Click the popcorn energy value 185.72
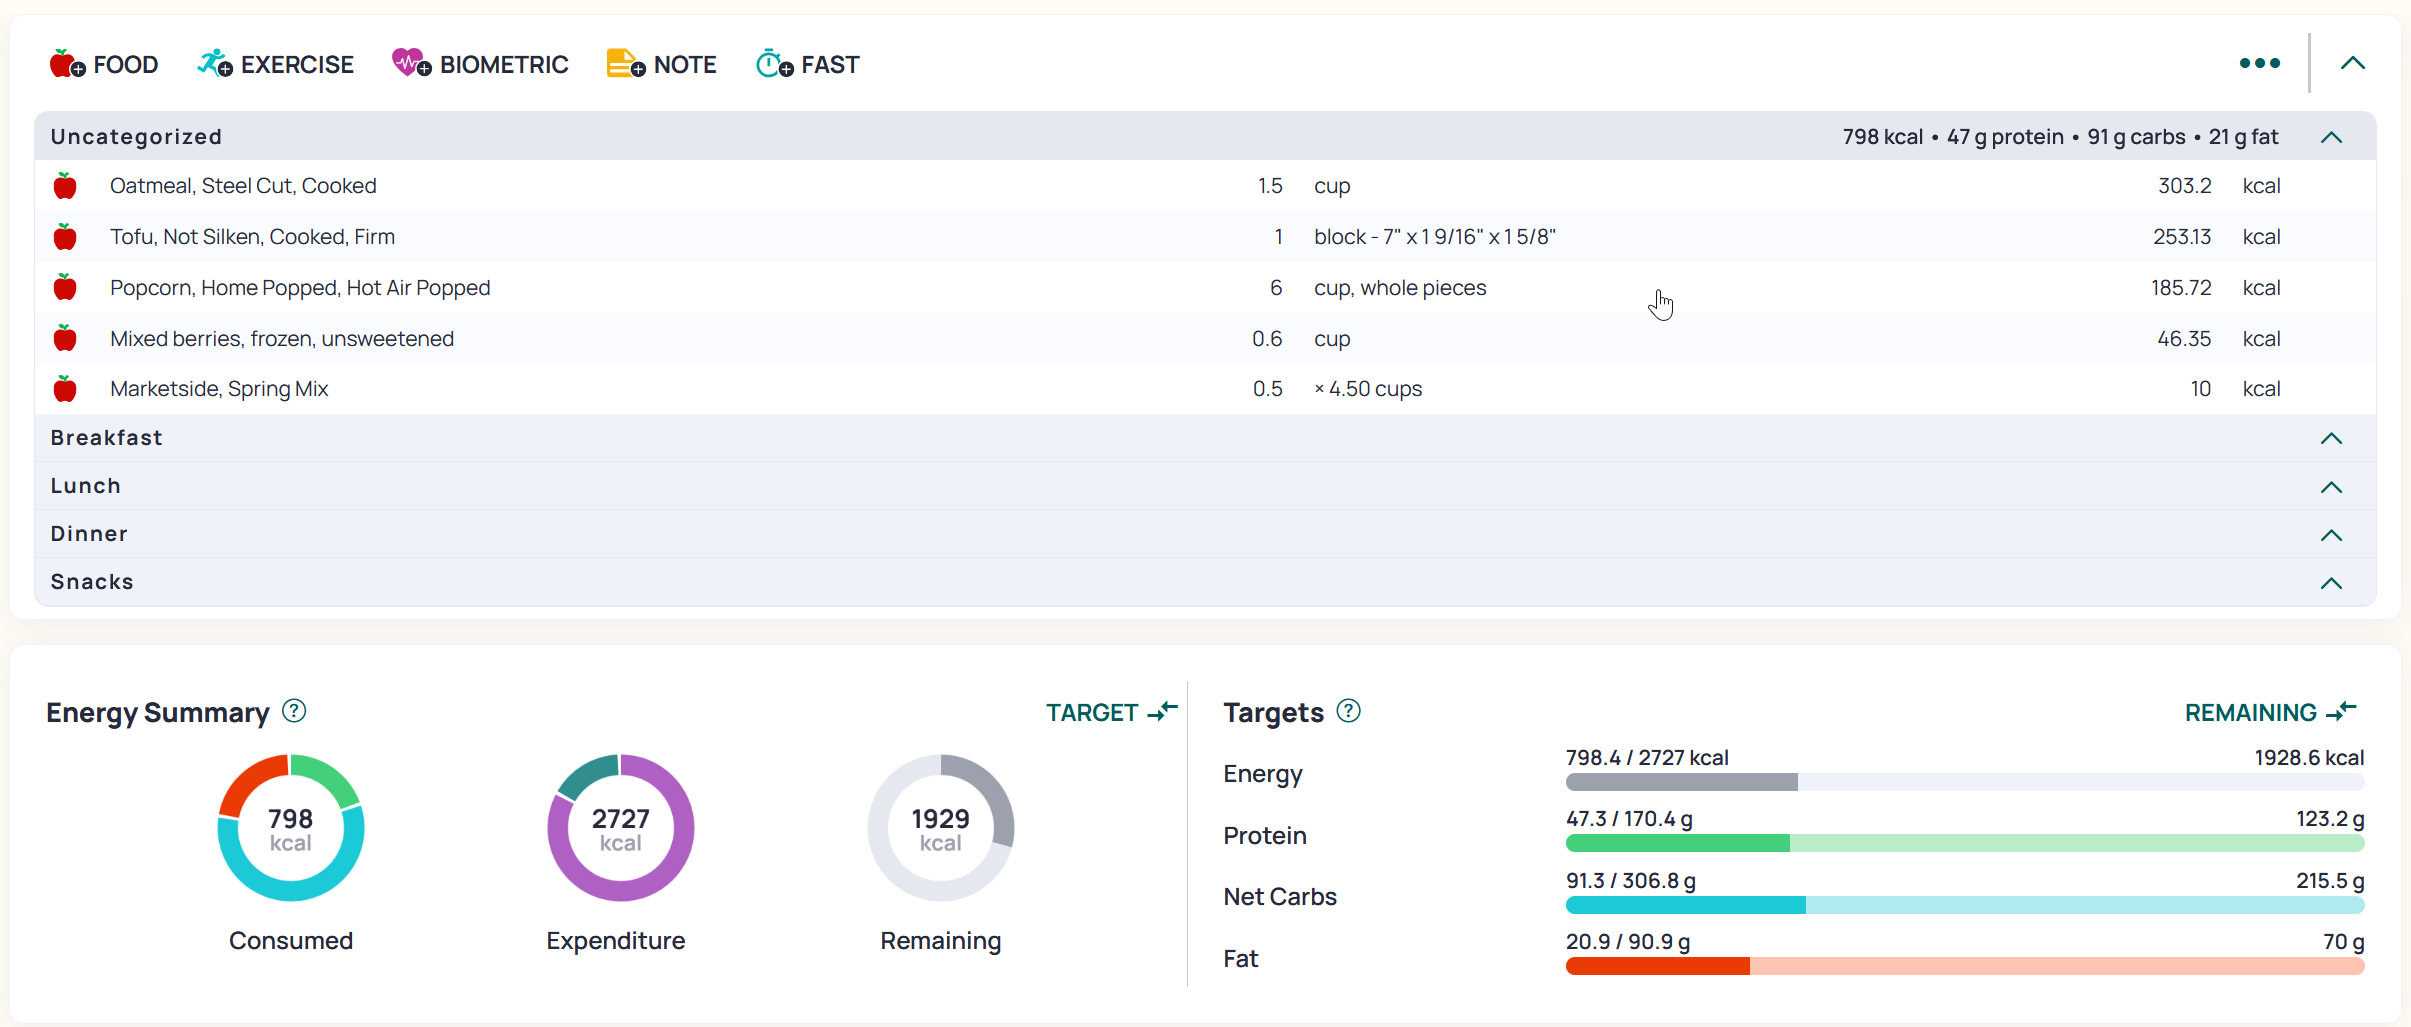 click(2181, 288)
